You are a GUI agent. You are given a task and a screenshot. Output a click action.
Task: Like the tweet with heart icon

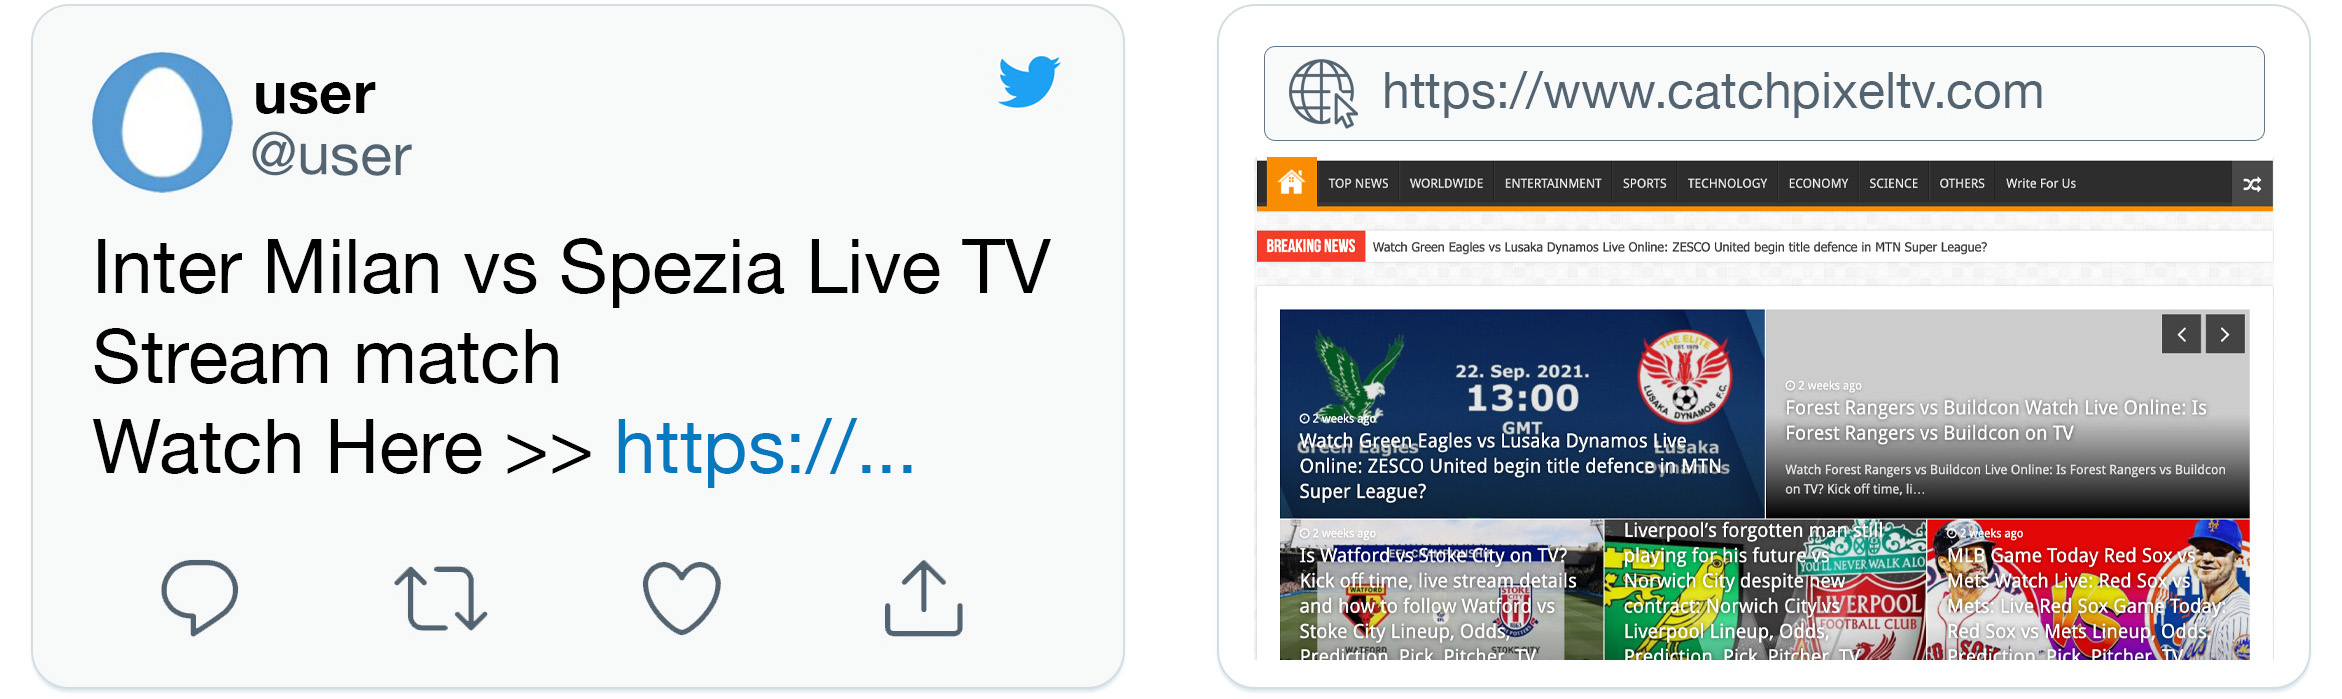pyautogui.click(x=681, y=597)
